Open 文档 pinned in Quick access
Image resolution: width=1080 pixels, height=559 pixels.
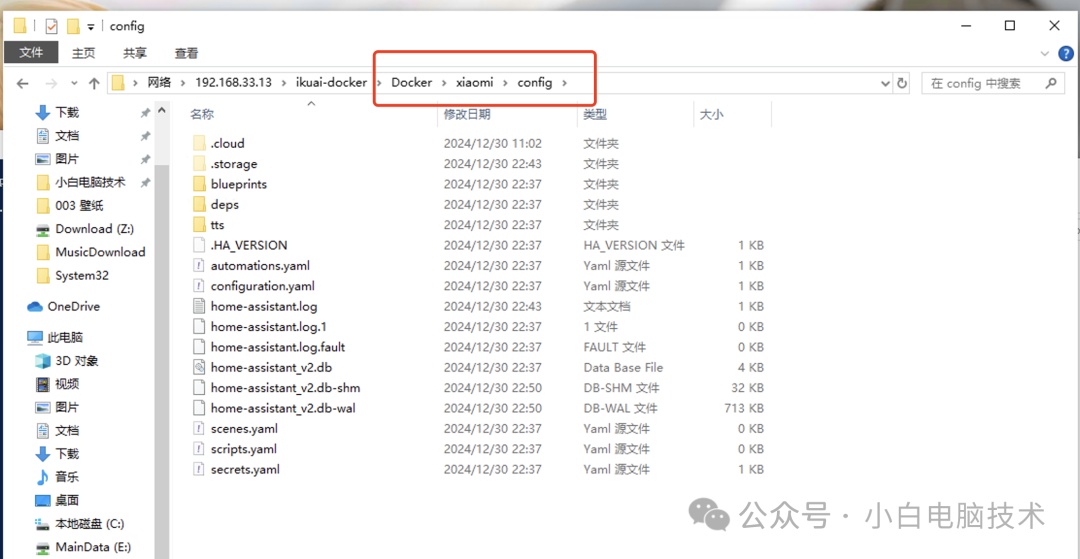[x=67, y=136]
